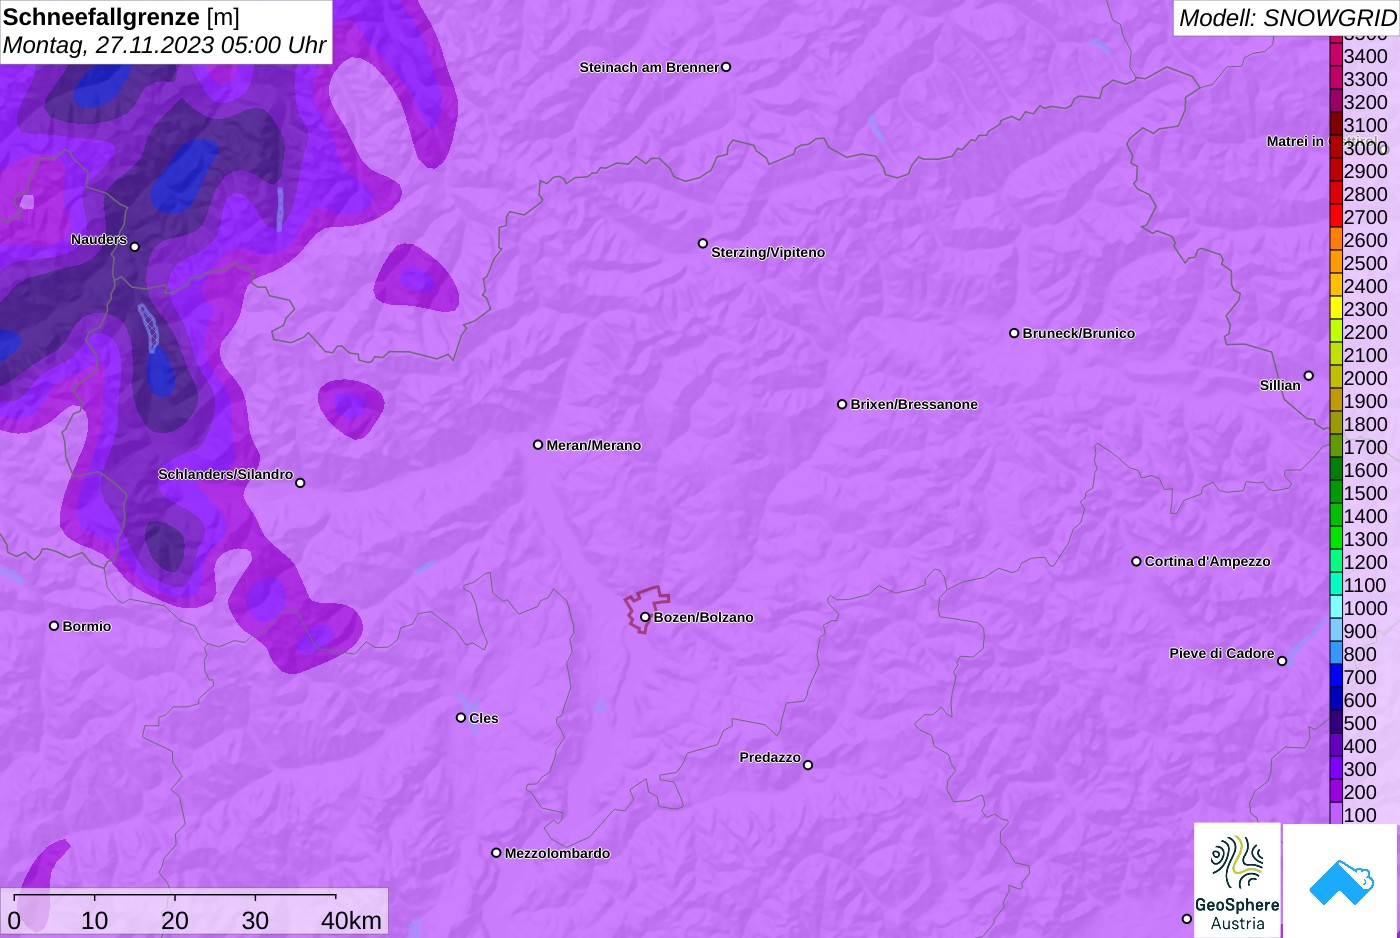Select the Schlanders/Silandro marker dot

[x=300, y=482]
